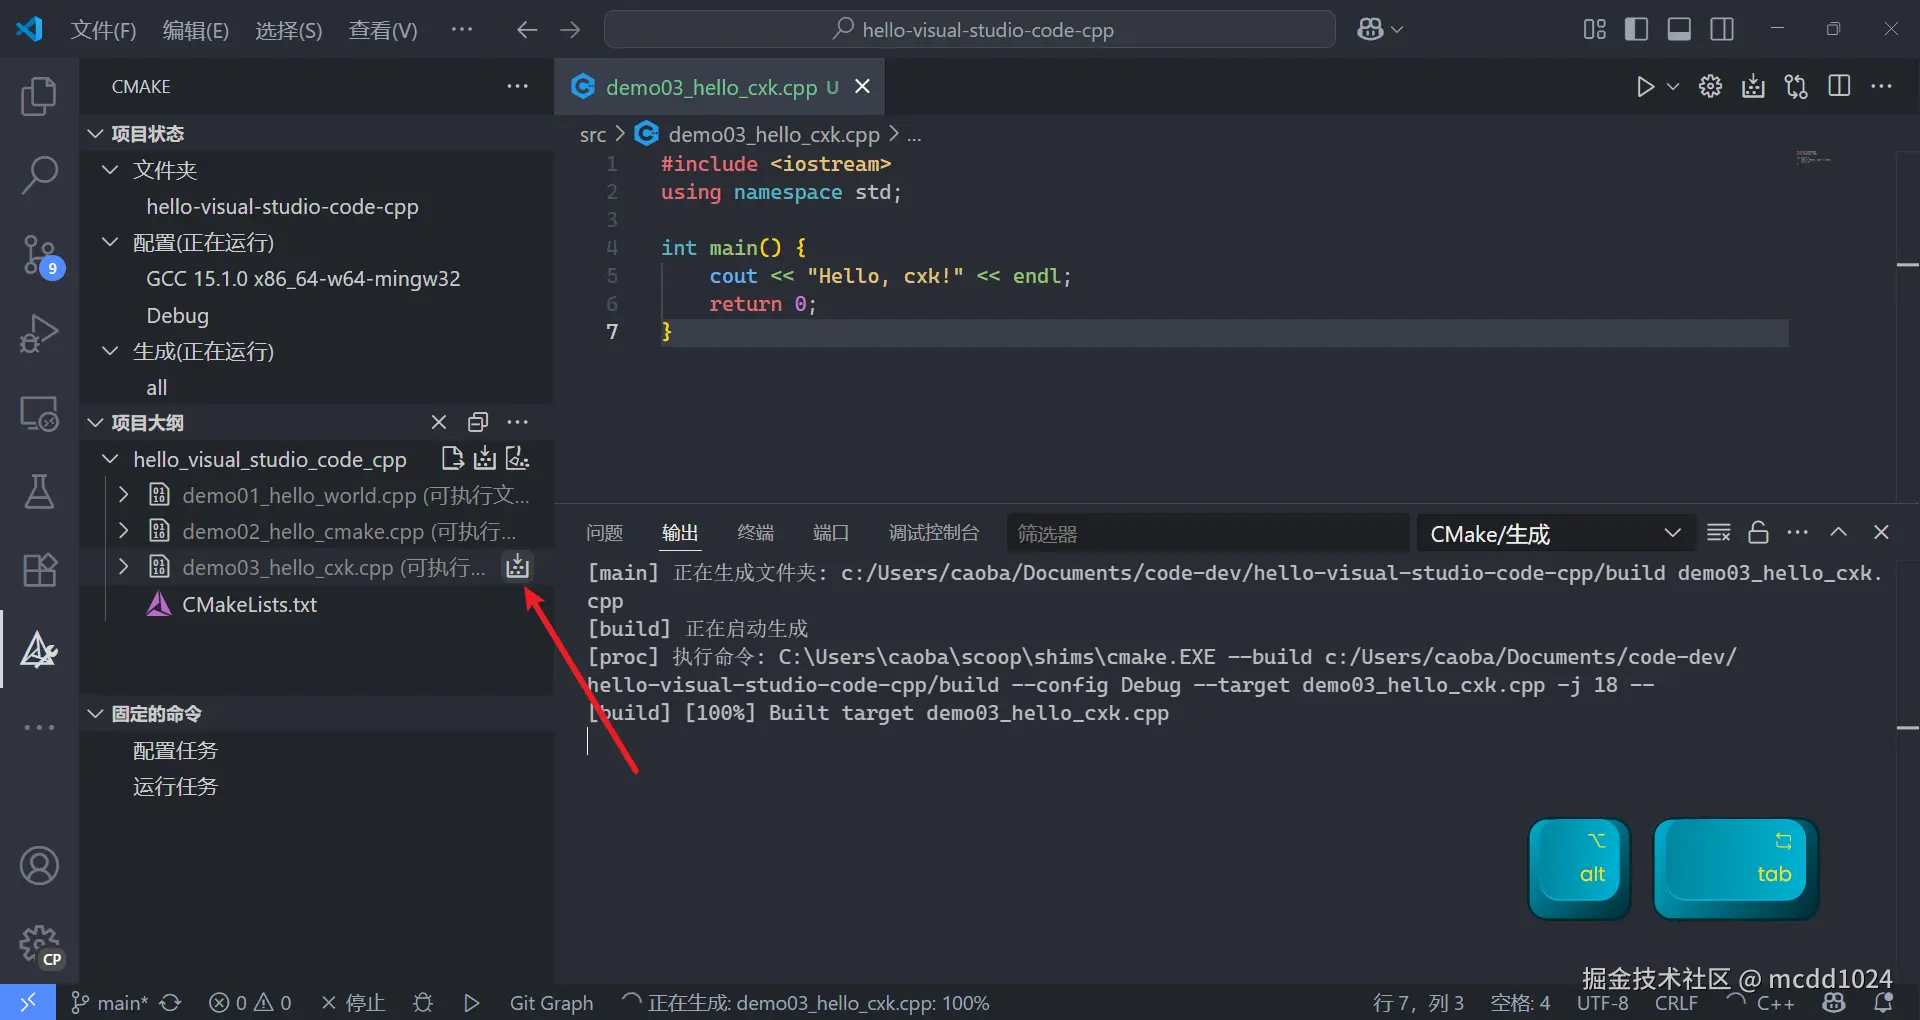Click the debug bug icon in status bar

coord(423,1003)
